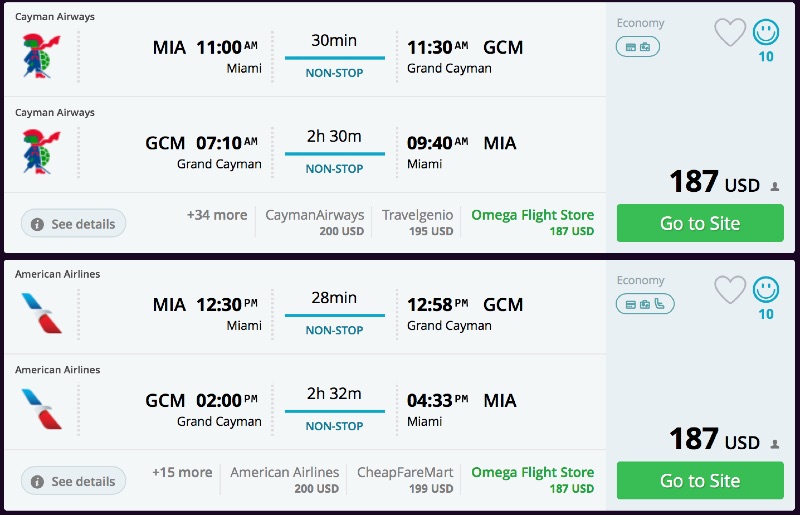This screenshot has height=515, width=800.
Task: Click smiley rating icon on Cayman Airways result
Action: click(766, 32)
